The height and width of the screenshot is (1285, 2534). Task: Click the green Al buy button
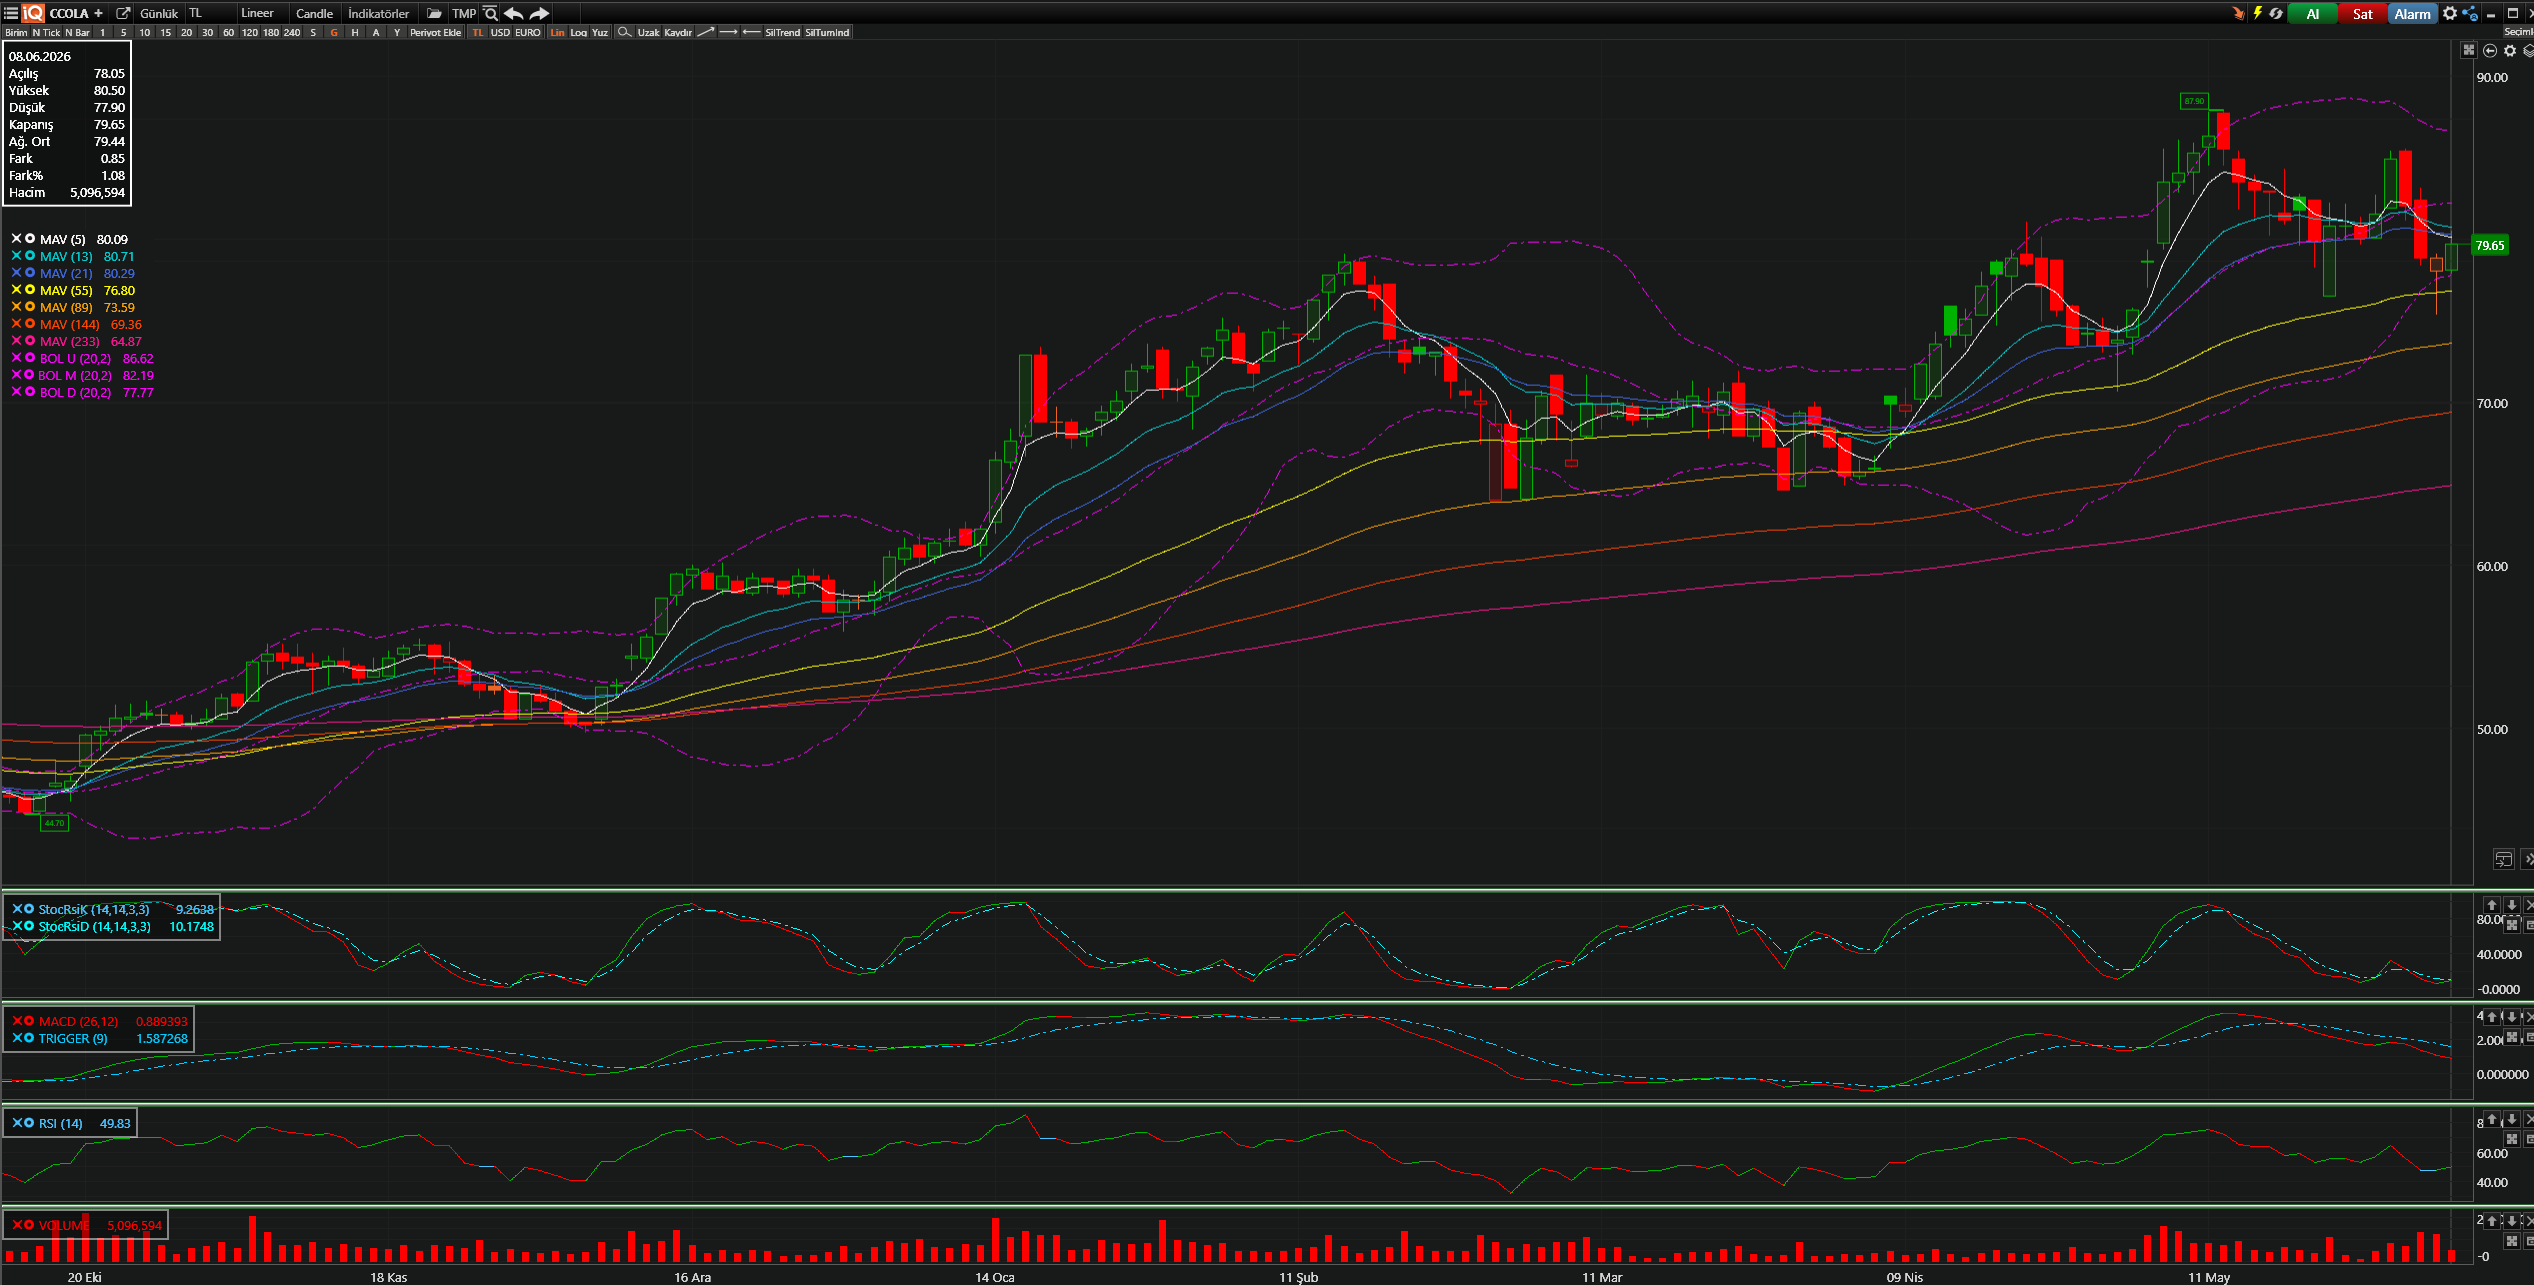(2313, 13)
